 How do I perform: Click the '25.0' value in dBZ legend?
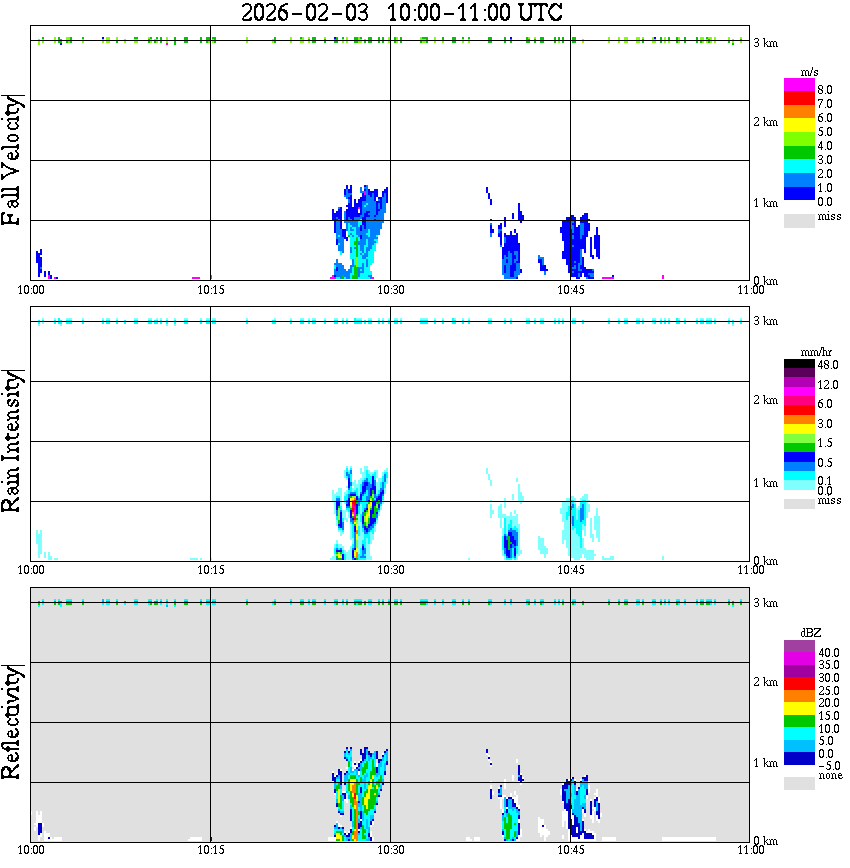(x=829, y=691)
